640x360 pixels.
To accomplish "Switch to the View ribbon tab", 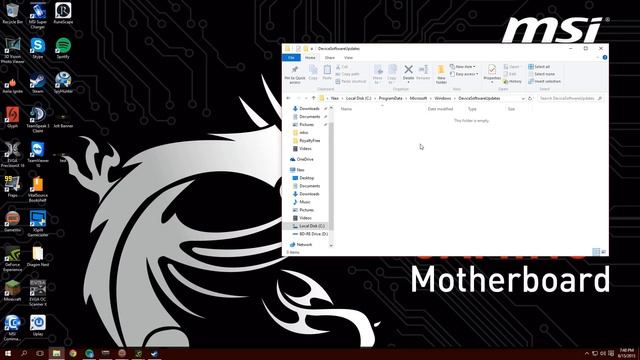I will (x=348, y=58).
